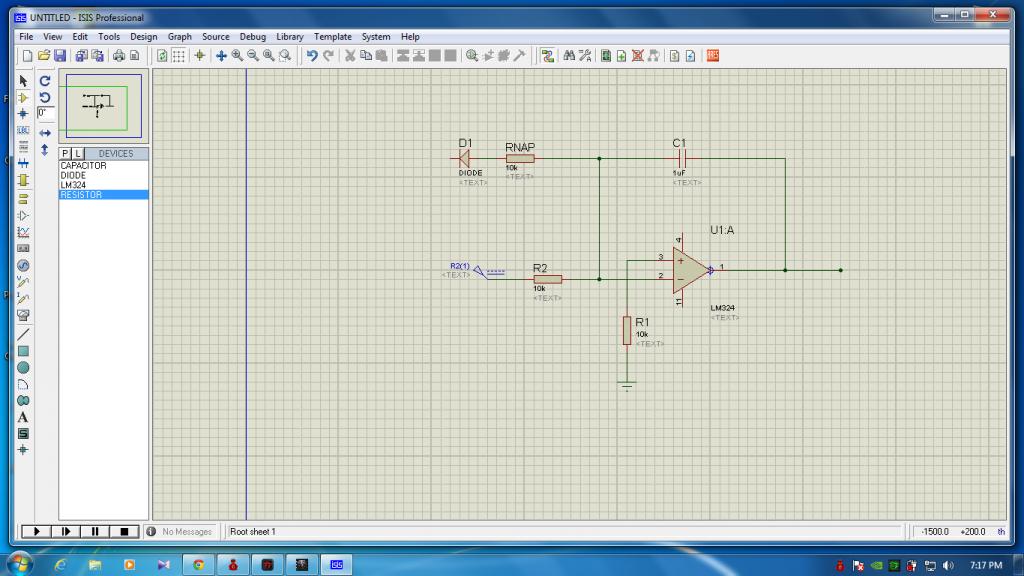The image size is (1024, 576).
Task: Pick the 2D Graphics Circle tool
Action: click(x=23, y=368)
